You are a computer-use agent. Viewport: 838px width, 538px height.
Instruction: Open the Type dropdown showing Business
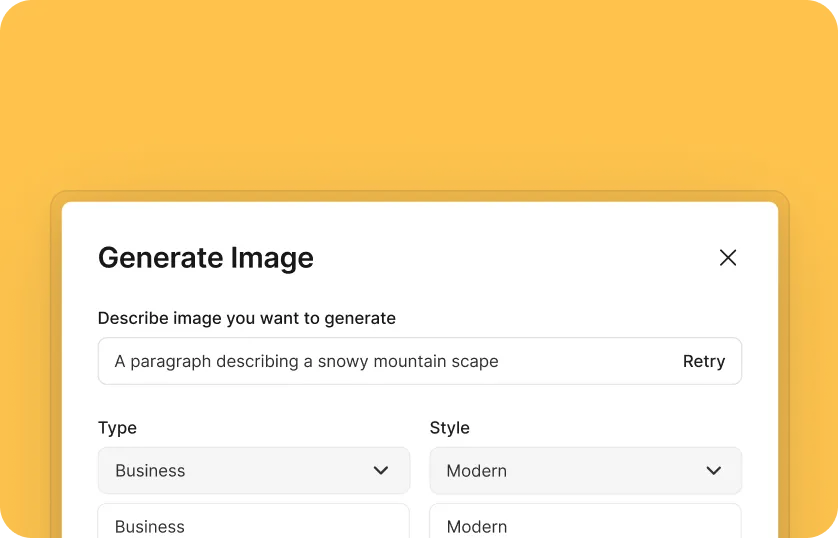click(x=253, y=470)
